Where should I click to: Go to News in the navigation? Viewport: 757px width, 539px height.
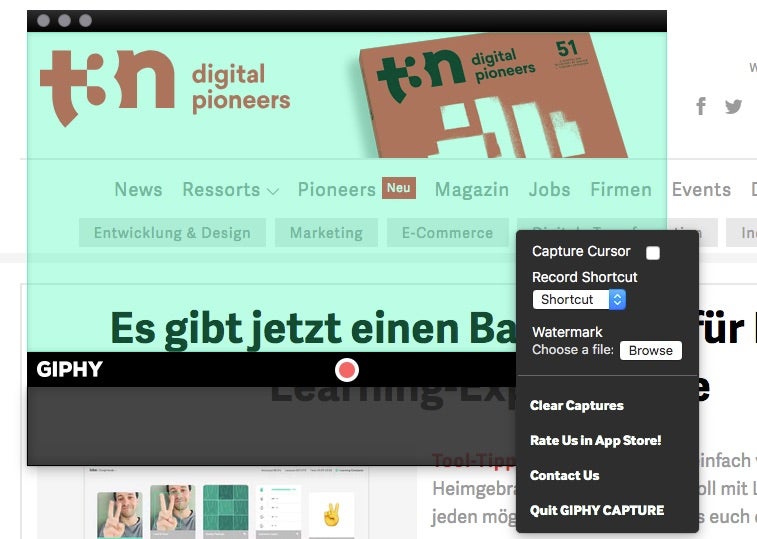(138, 189)
